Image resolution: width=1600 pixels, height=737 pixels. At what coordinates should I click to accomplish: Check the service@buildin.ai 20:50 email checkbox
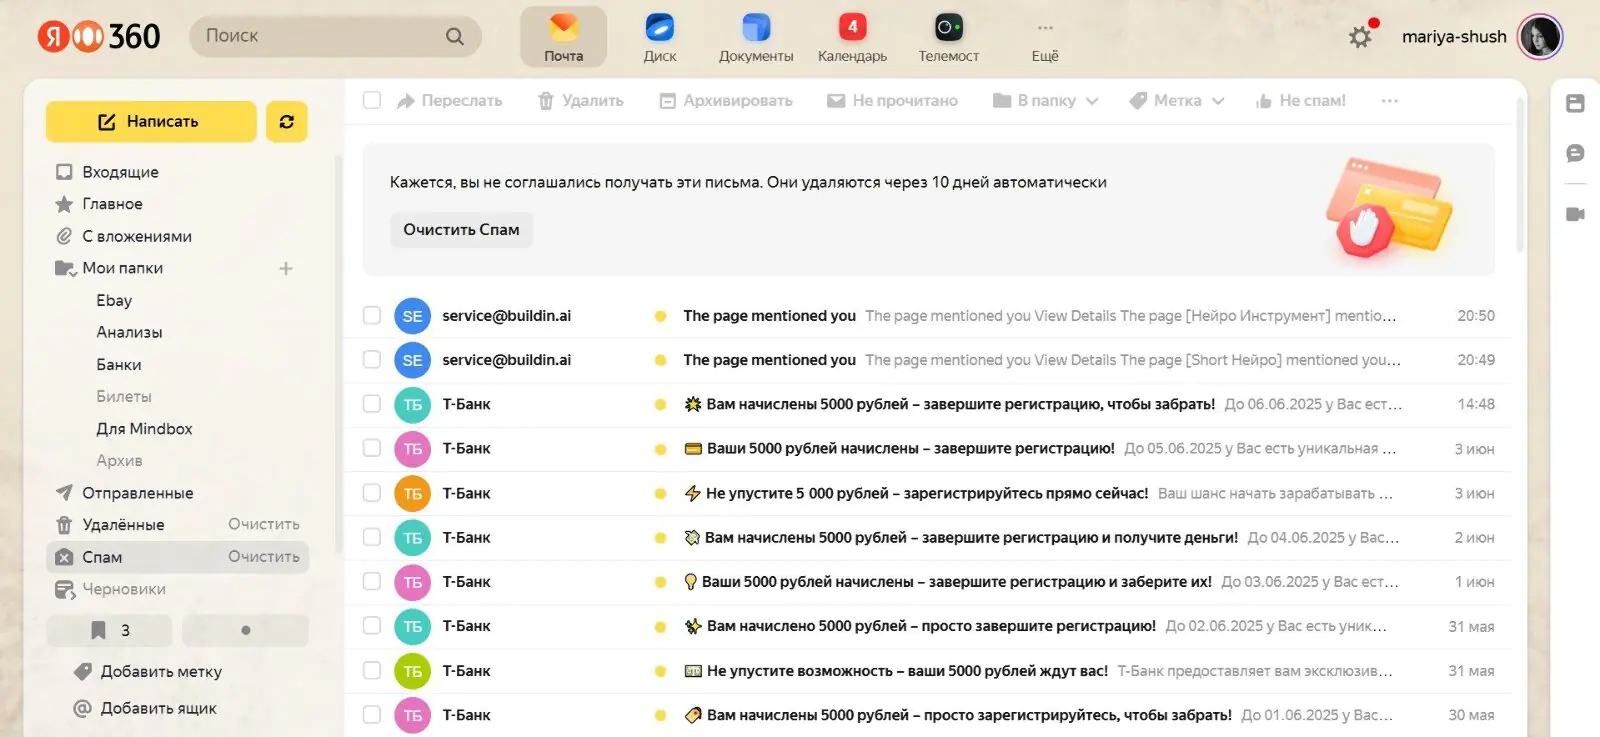point(372,316)
